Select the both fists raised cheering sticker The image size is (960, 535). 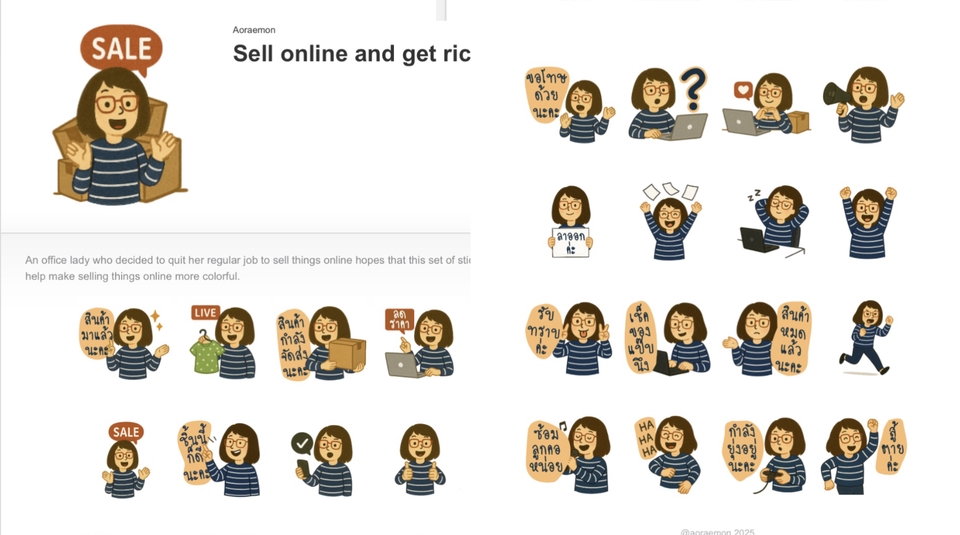pos(868,222)
